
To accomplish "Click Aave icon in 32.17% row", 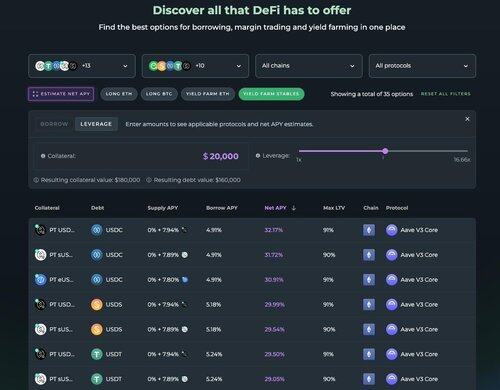I will tap(392, 230).
